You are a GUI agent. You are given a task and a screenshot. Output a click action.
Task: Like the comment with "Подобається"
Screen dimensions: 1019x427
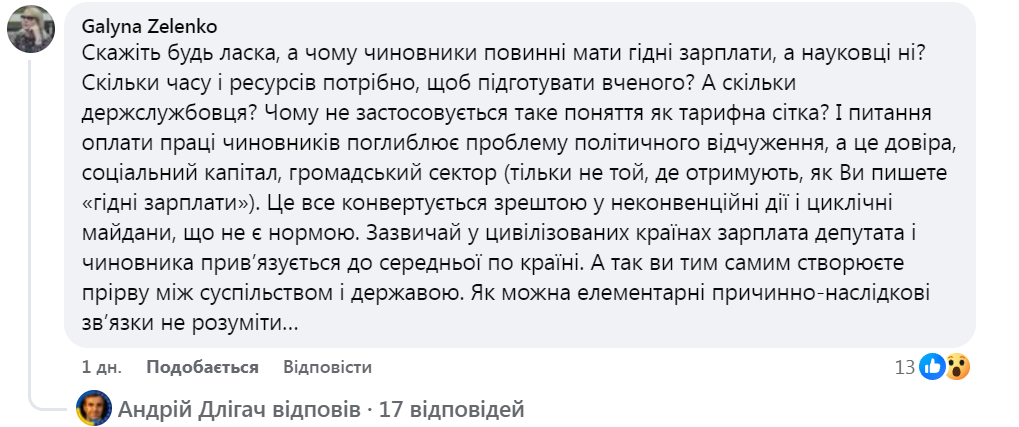coord(203,367)
